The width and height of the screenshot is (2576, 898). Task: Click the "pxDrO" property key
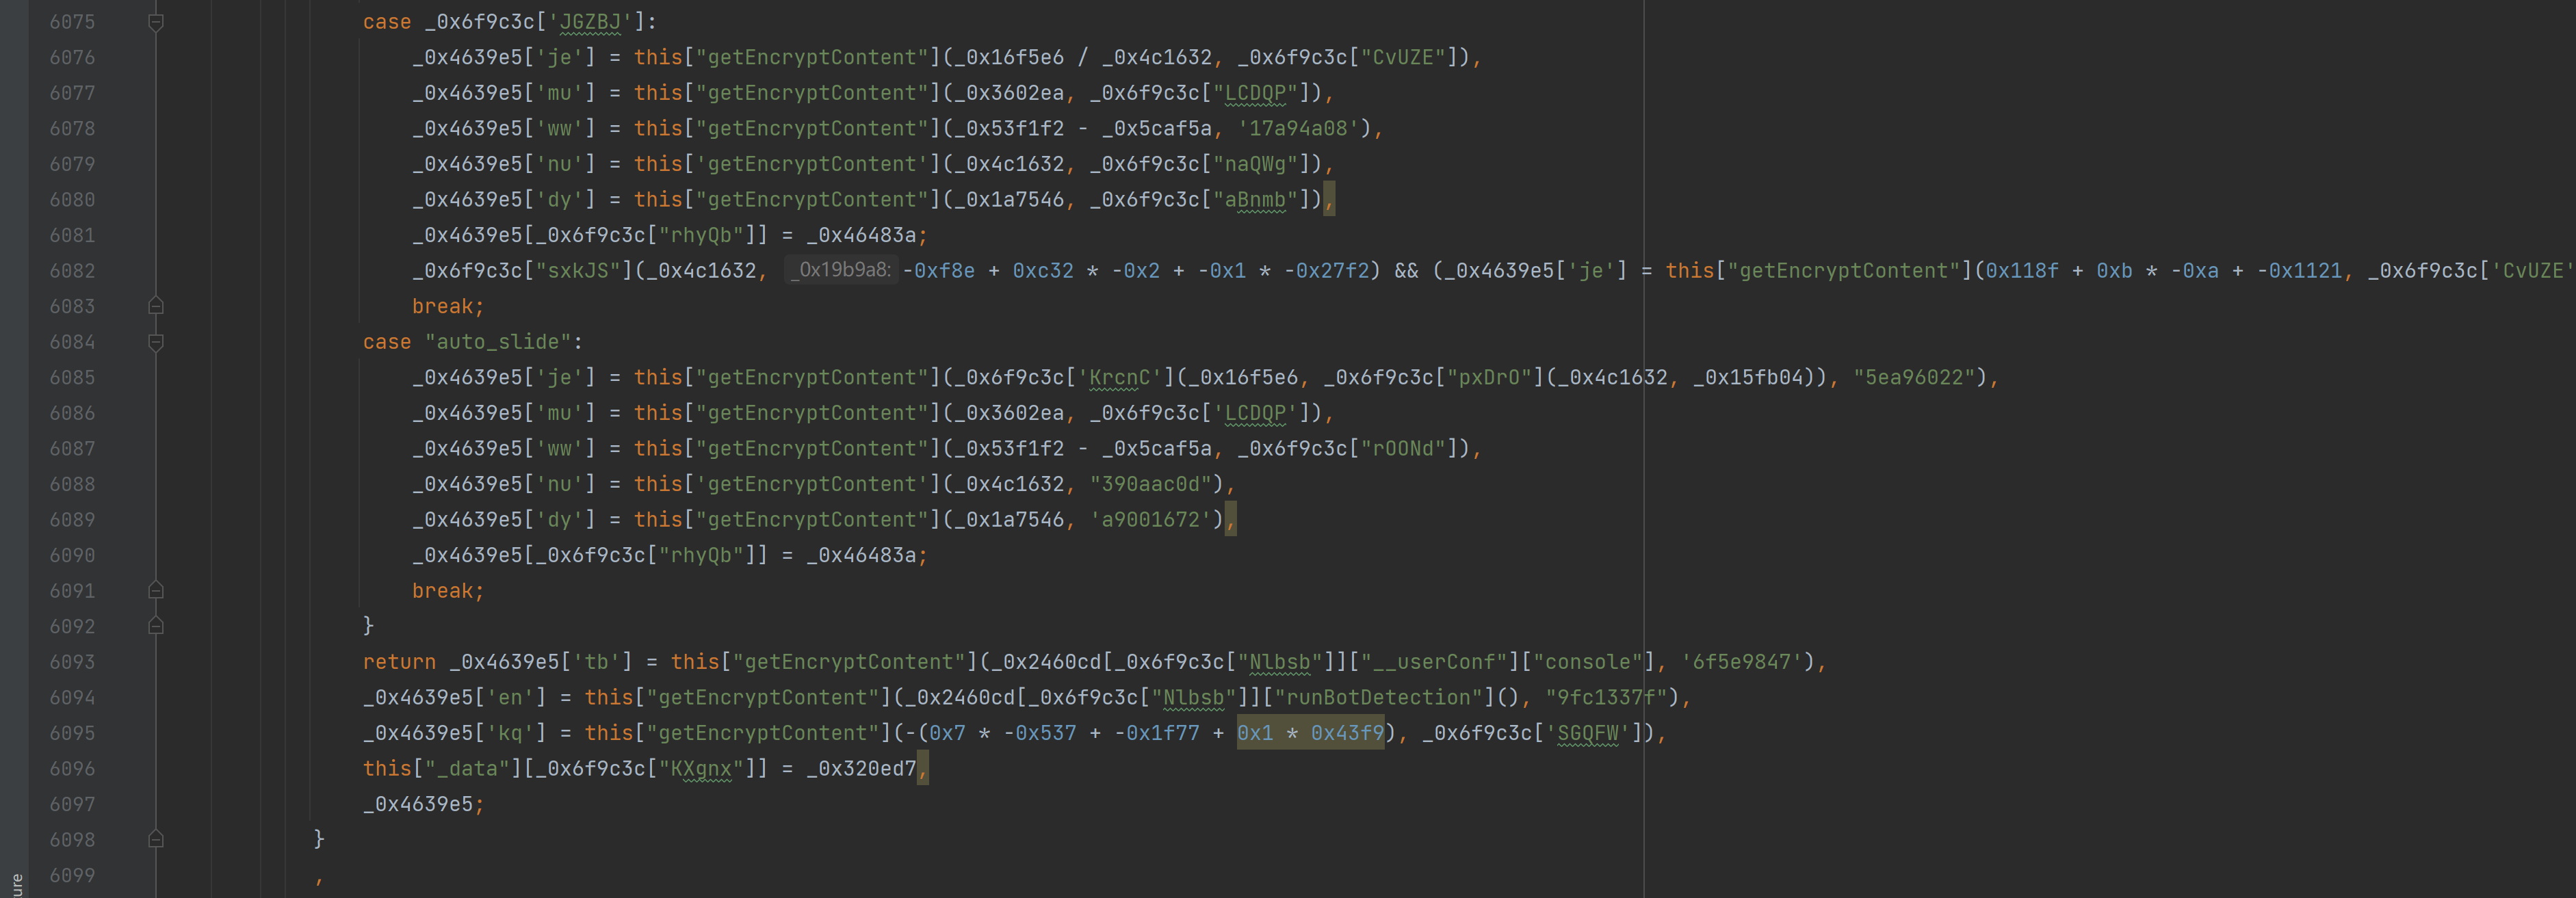1489,377
